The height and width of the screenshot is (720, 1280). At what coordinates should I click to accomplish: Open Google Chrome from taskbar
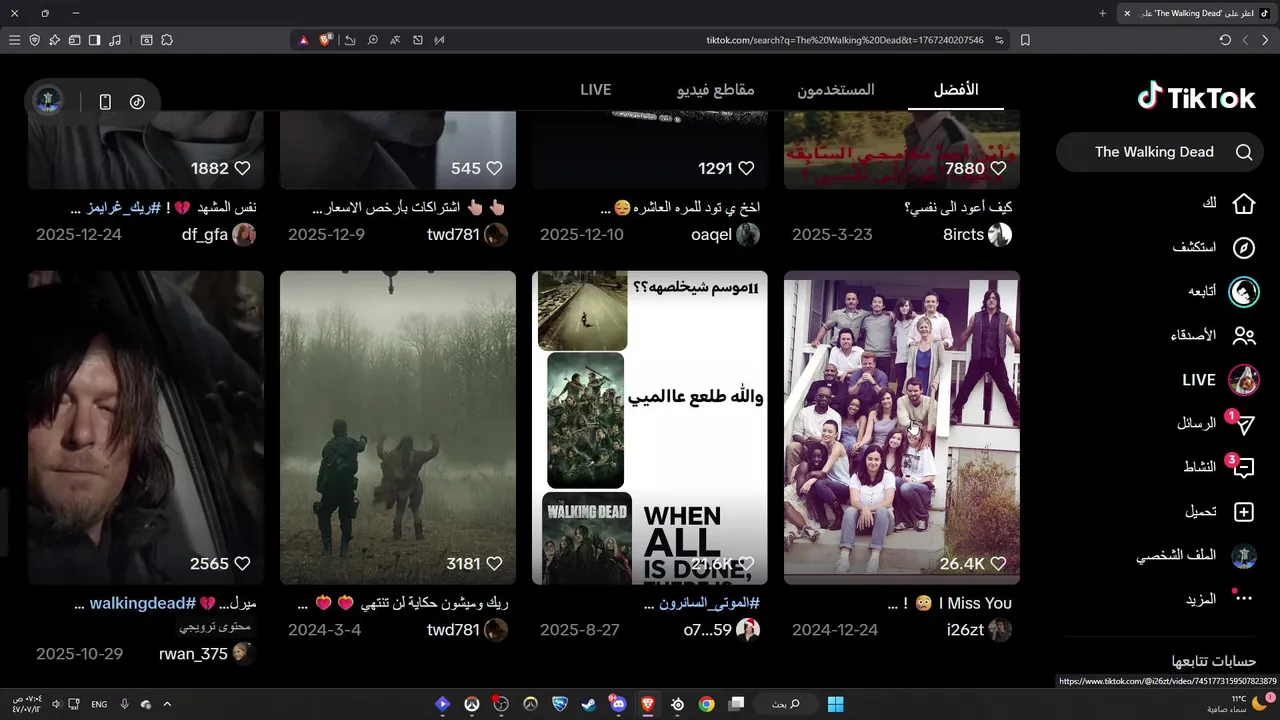tap(706, 704)
